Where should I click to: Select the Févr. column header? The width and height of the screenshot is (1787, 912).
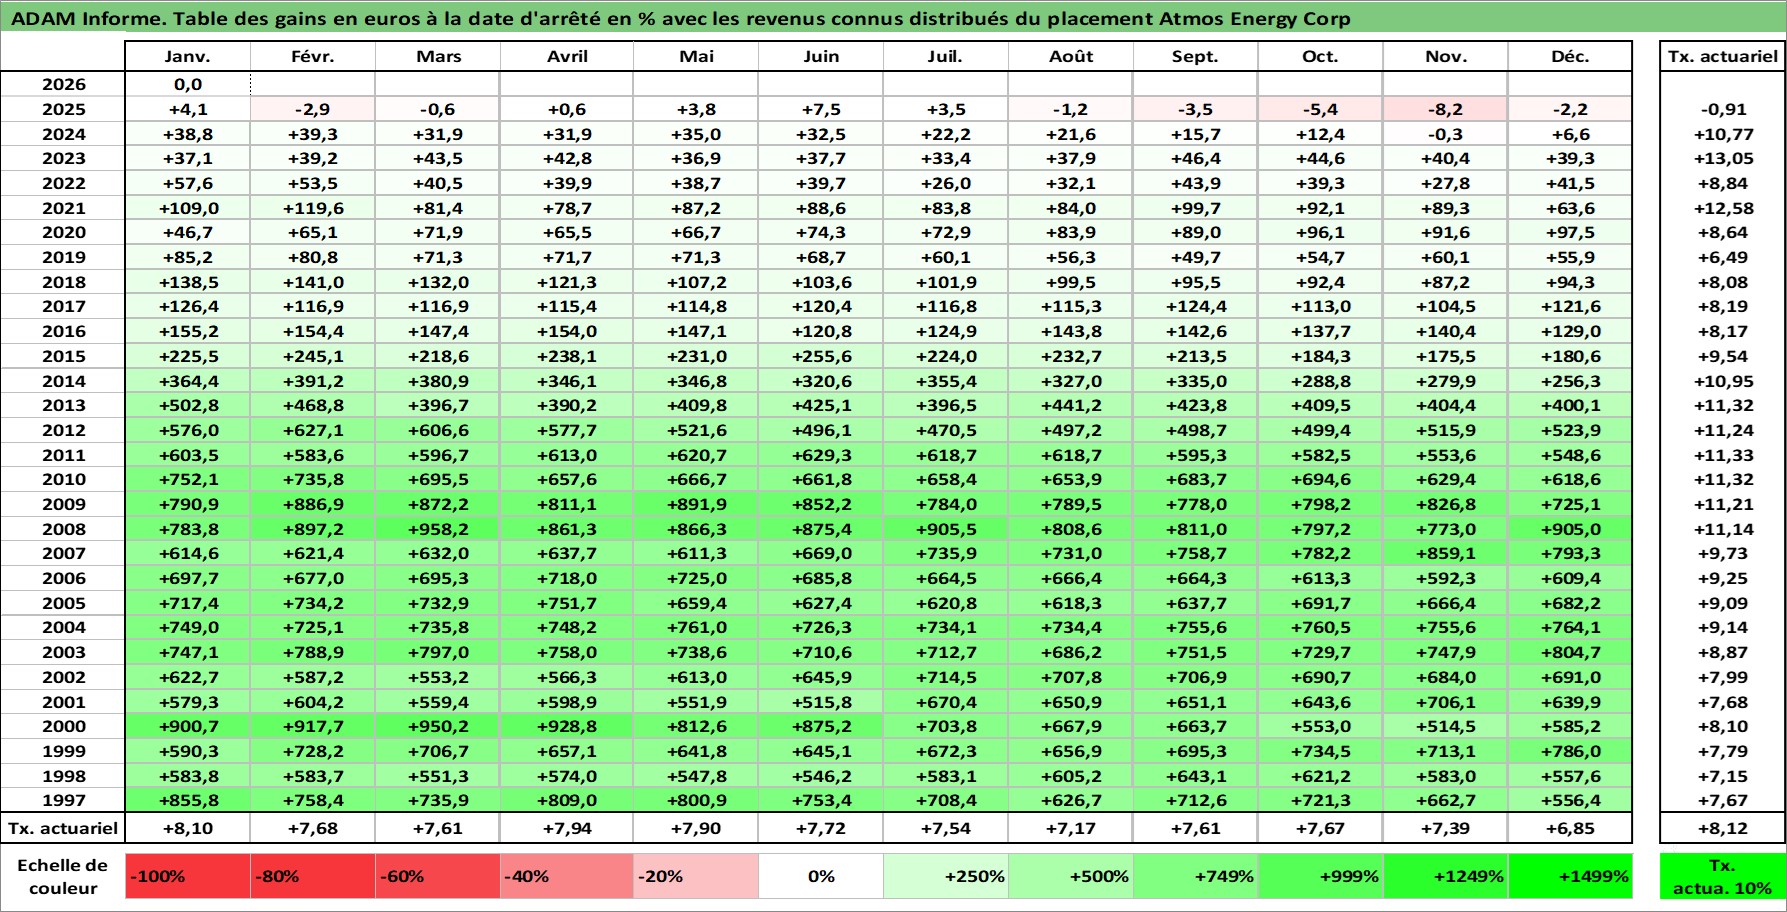click(x=313, y=57)
